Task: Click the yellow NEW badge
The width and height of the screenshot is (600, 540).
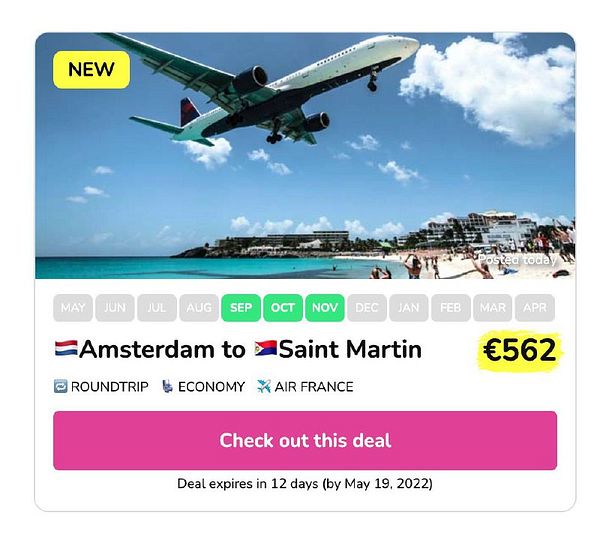Action: tap(91, 70)
